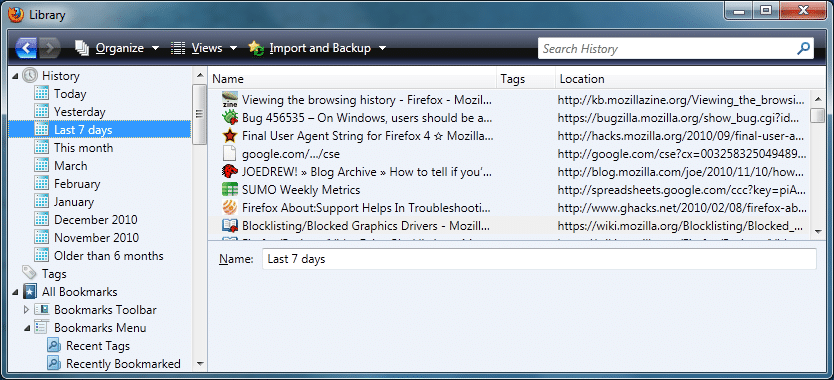The image size is (834, 380).
Task: Click the Views list icon
Action: 178,48
